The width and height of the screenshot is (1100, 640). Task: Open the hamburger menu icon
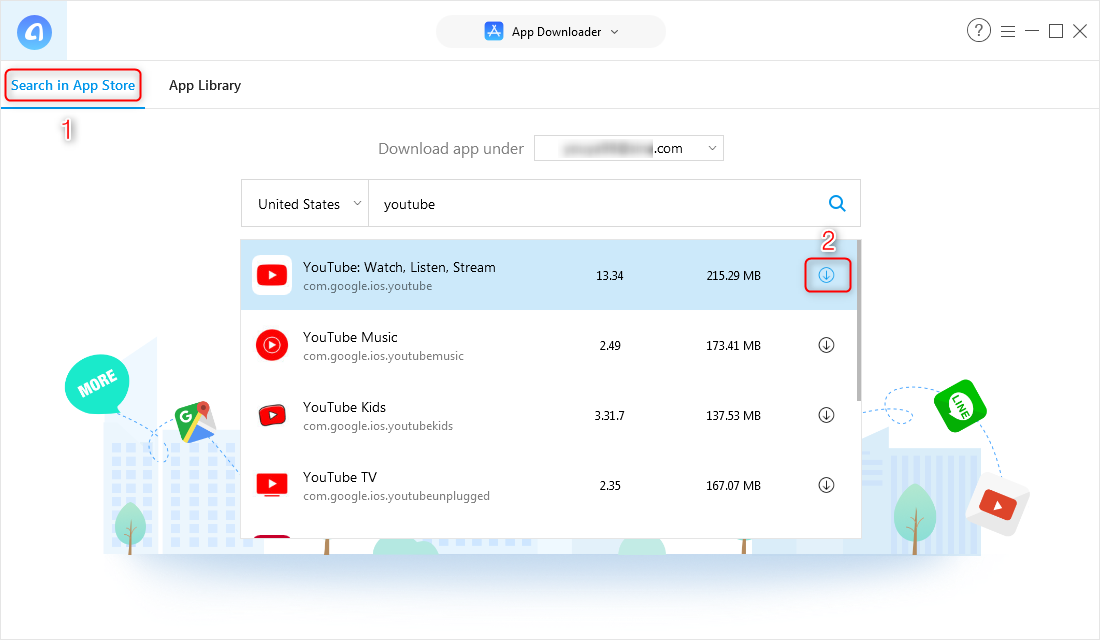tap(1008, 30)
